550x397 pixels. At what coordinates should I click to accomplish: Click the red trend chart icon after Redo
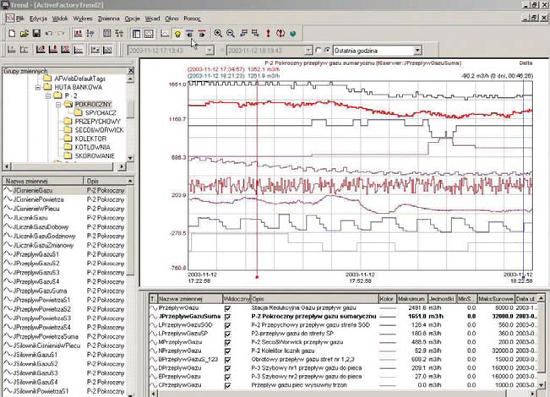tap(78, 33)
